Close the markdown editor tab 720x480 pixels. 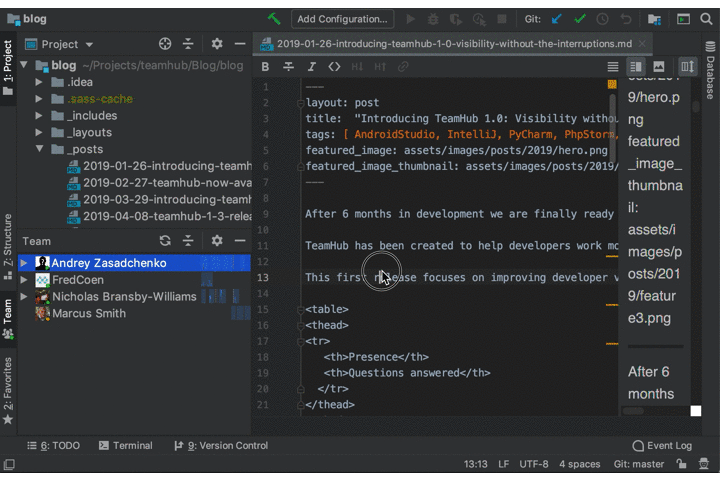642,44
